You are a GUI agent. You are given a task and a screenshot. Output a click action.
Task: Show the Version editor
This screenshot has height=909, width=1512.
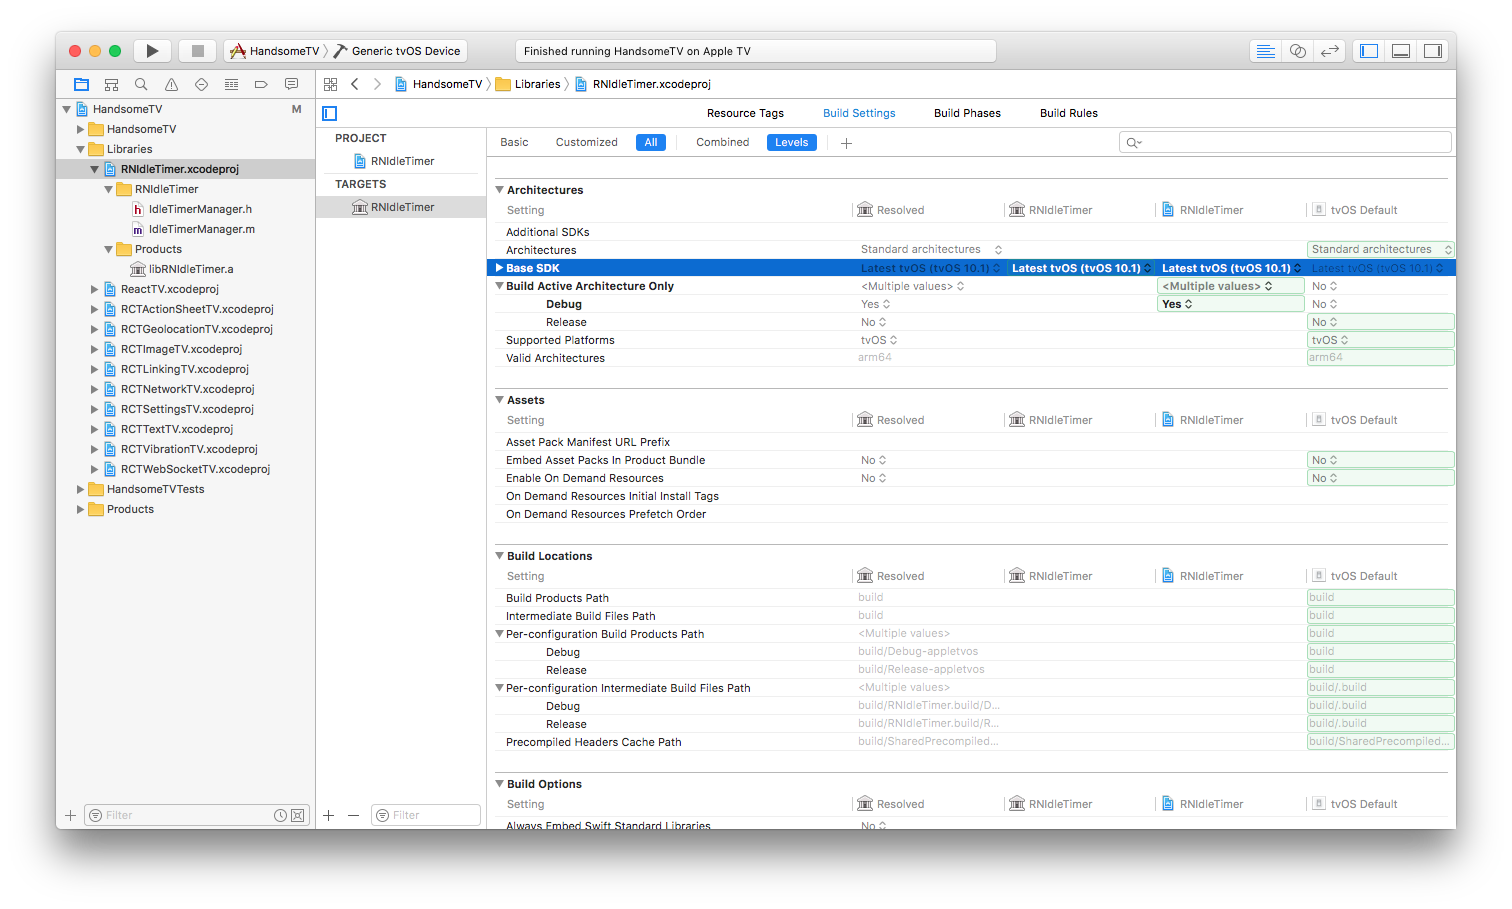1330,51
